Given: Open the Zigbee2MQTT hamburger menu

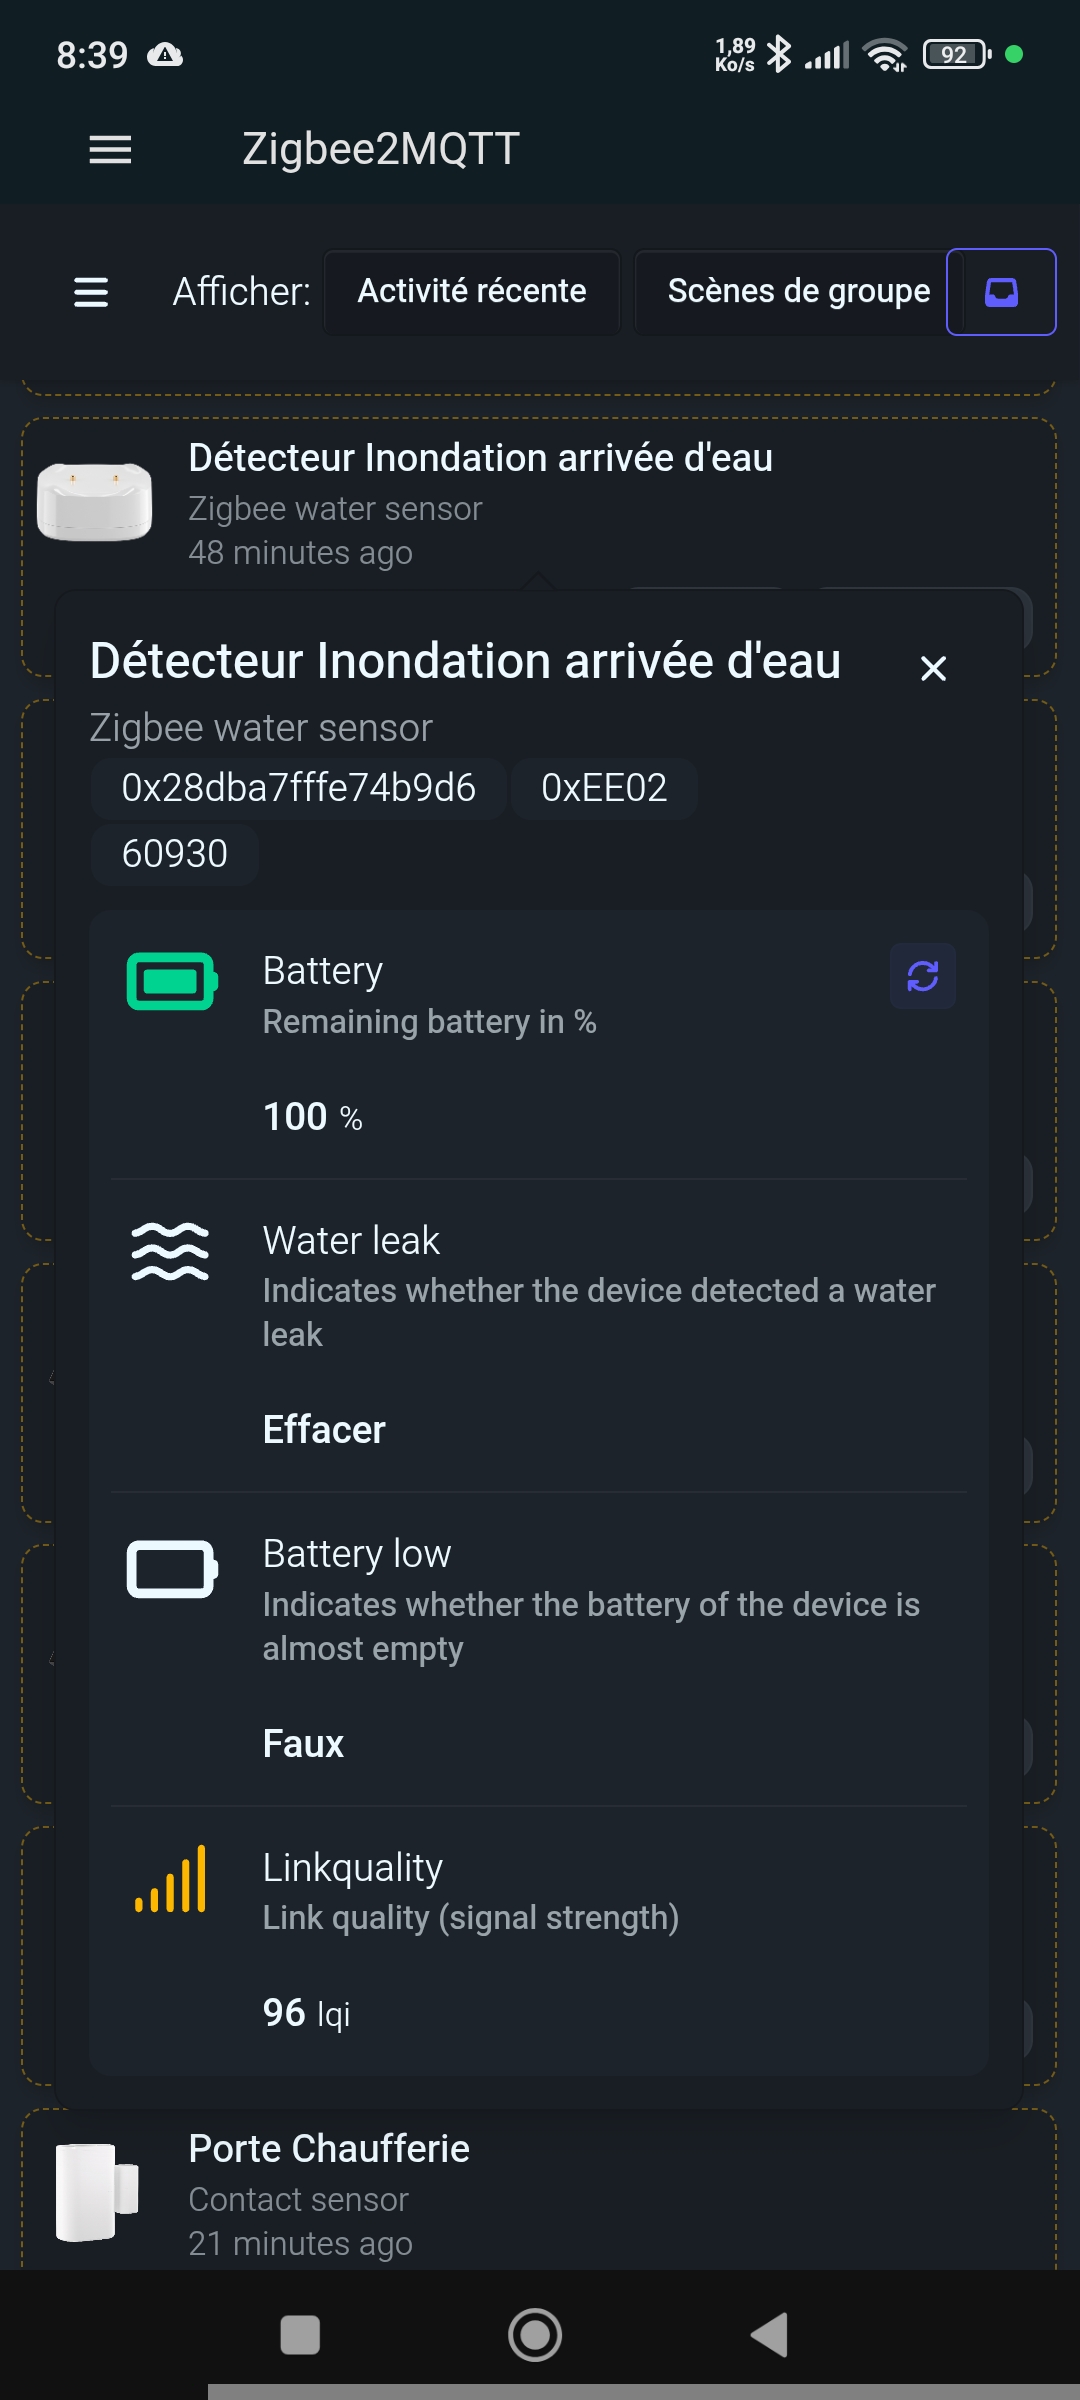Looking at the screenshot, I should pos(110,150).
